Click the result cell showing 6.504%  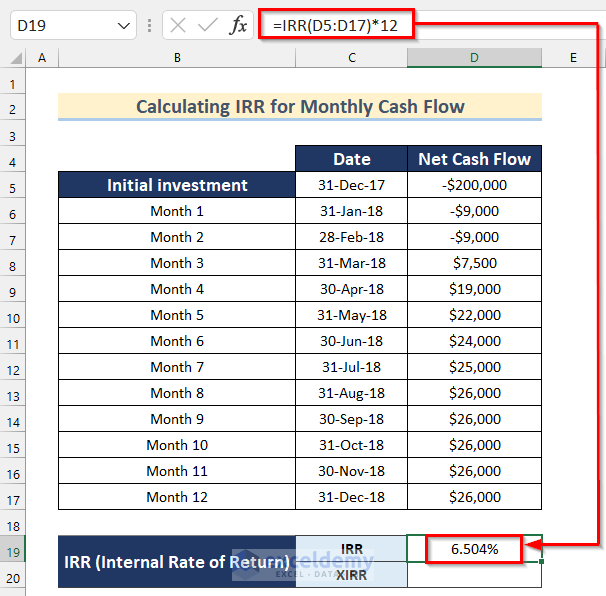pyautogui.click(x=474, y=549)
